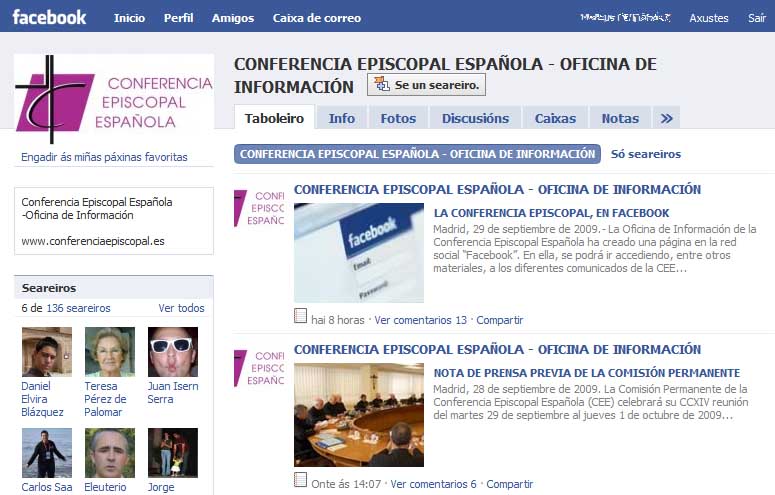
Task: Click the name Jorge
Action: (161, 487)
